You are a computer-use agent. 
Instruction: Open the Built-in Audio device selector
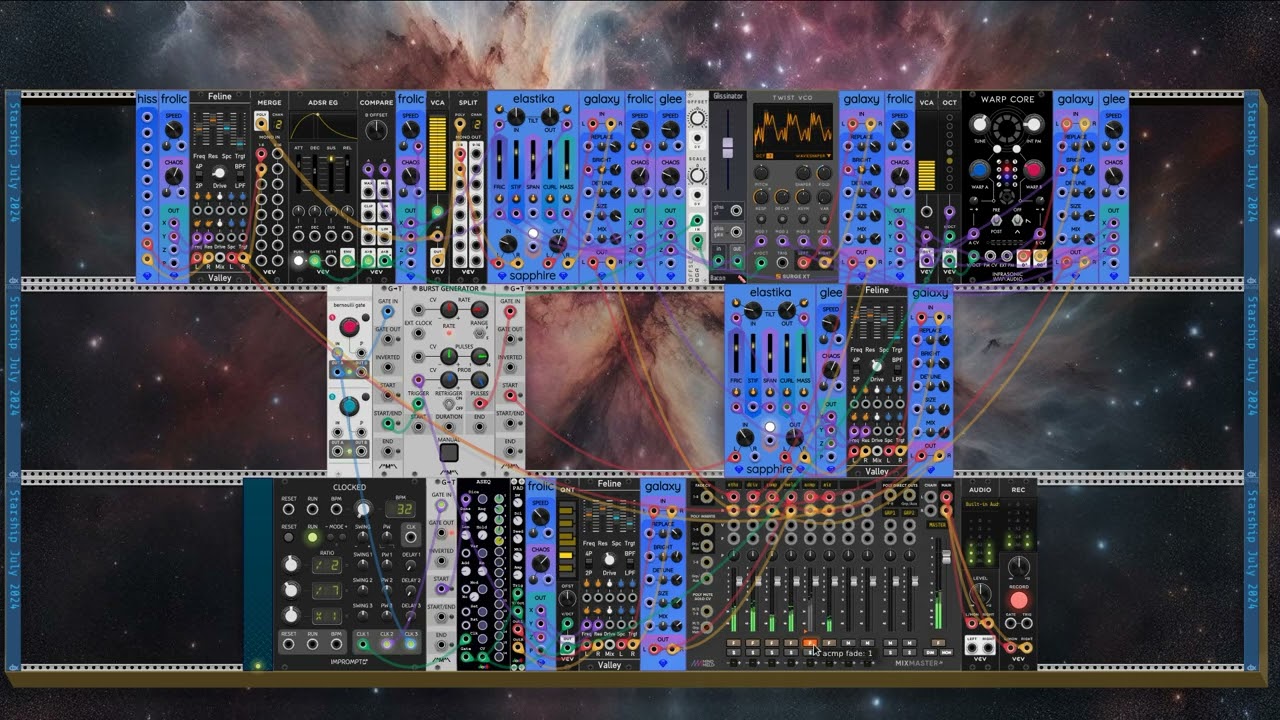(x=982, y=504)
